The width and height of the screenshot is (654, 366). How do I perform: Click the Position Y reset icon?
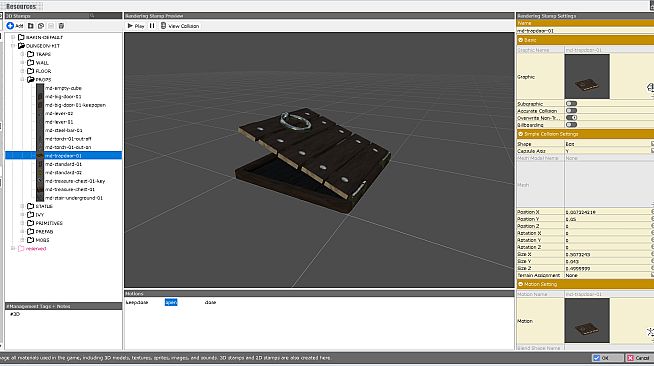tap(652, 219)
